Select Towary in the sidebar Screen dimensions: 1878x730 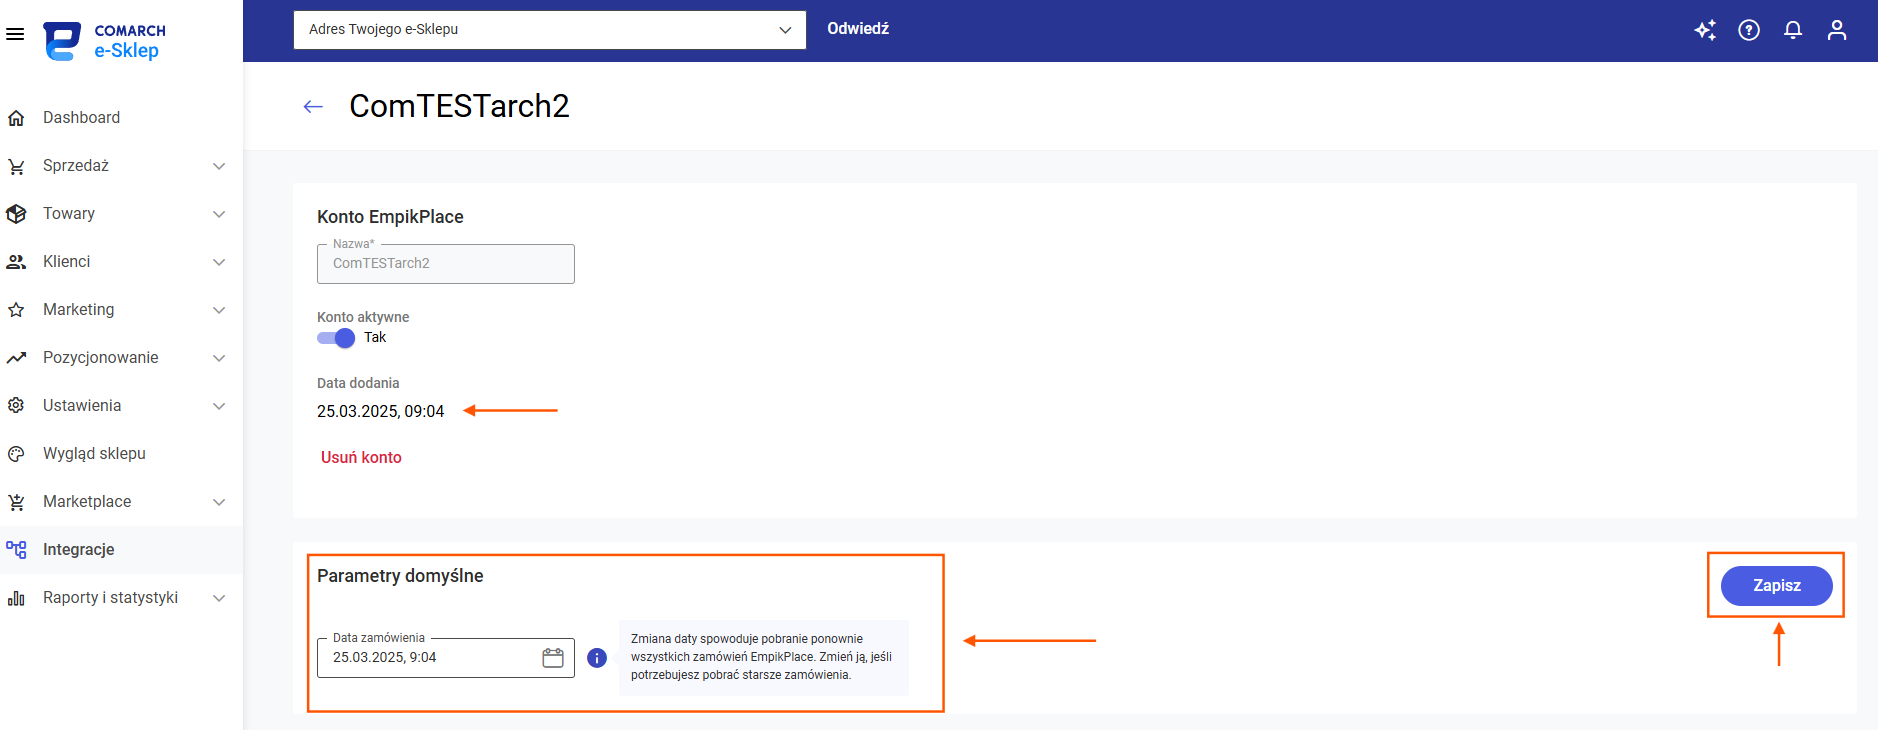click(x=121, y=214)
